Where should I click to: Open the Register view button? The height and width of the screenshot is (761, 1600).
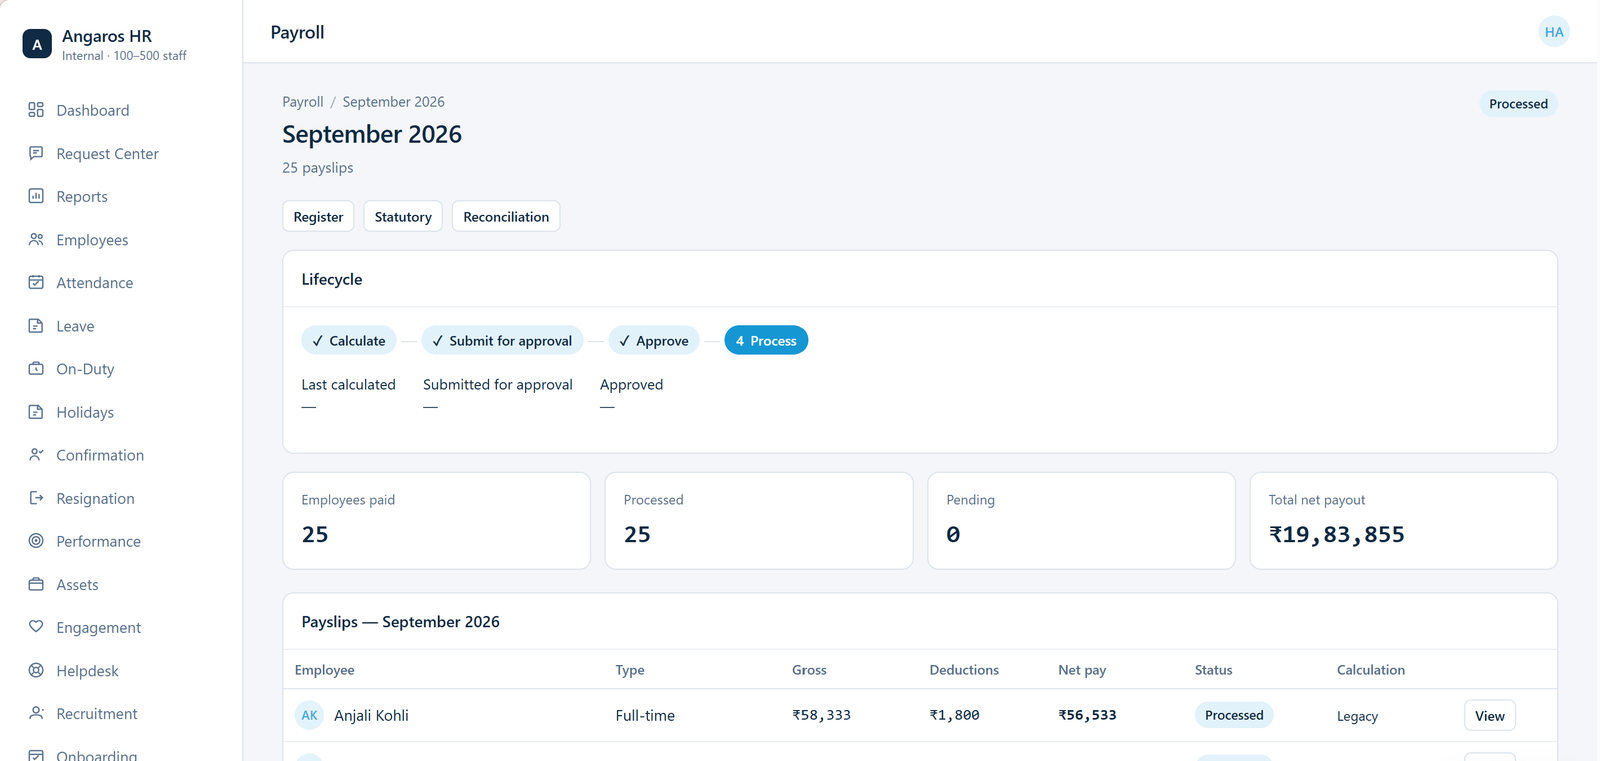(318, 216)
